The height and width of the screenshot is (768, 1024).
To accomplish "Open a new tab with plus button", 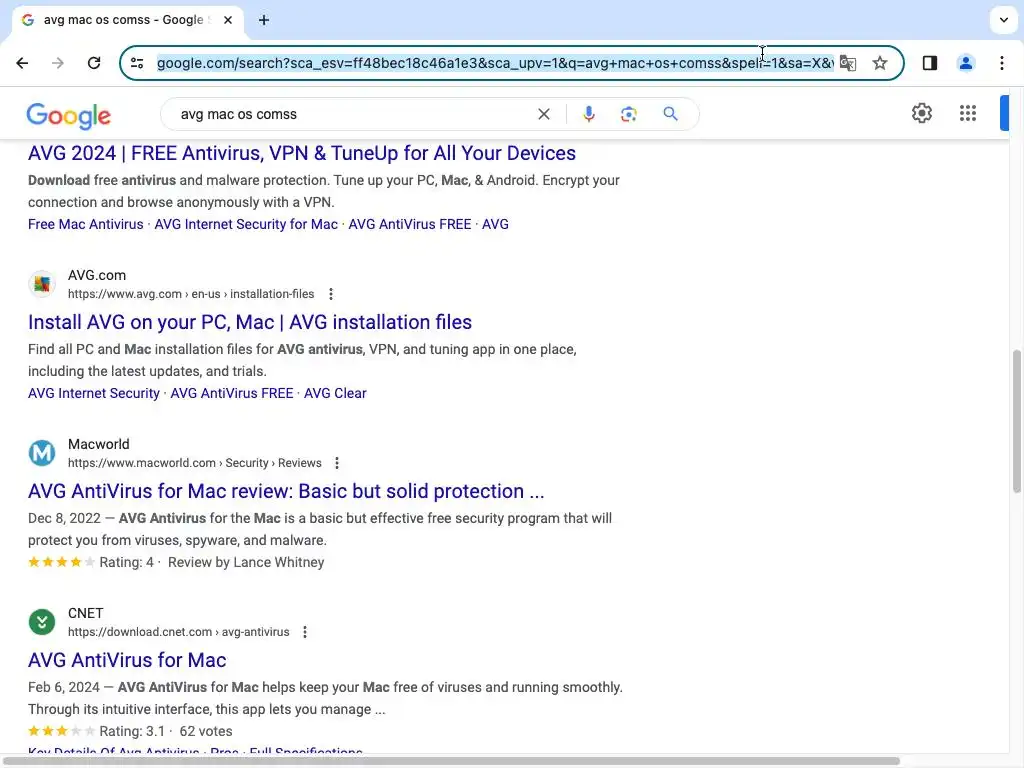I will click(264, 20).
